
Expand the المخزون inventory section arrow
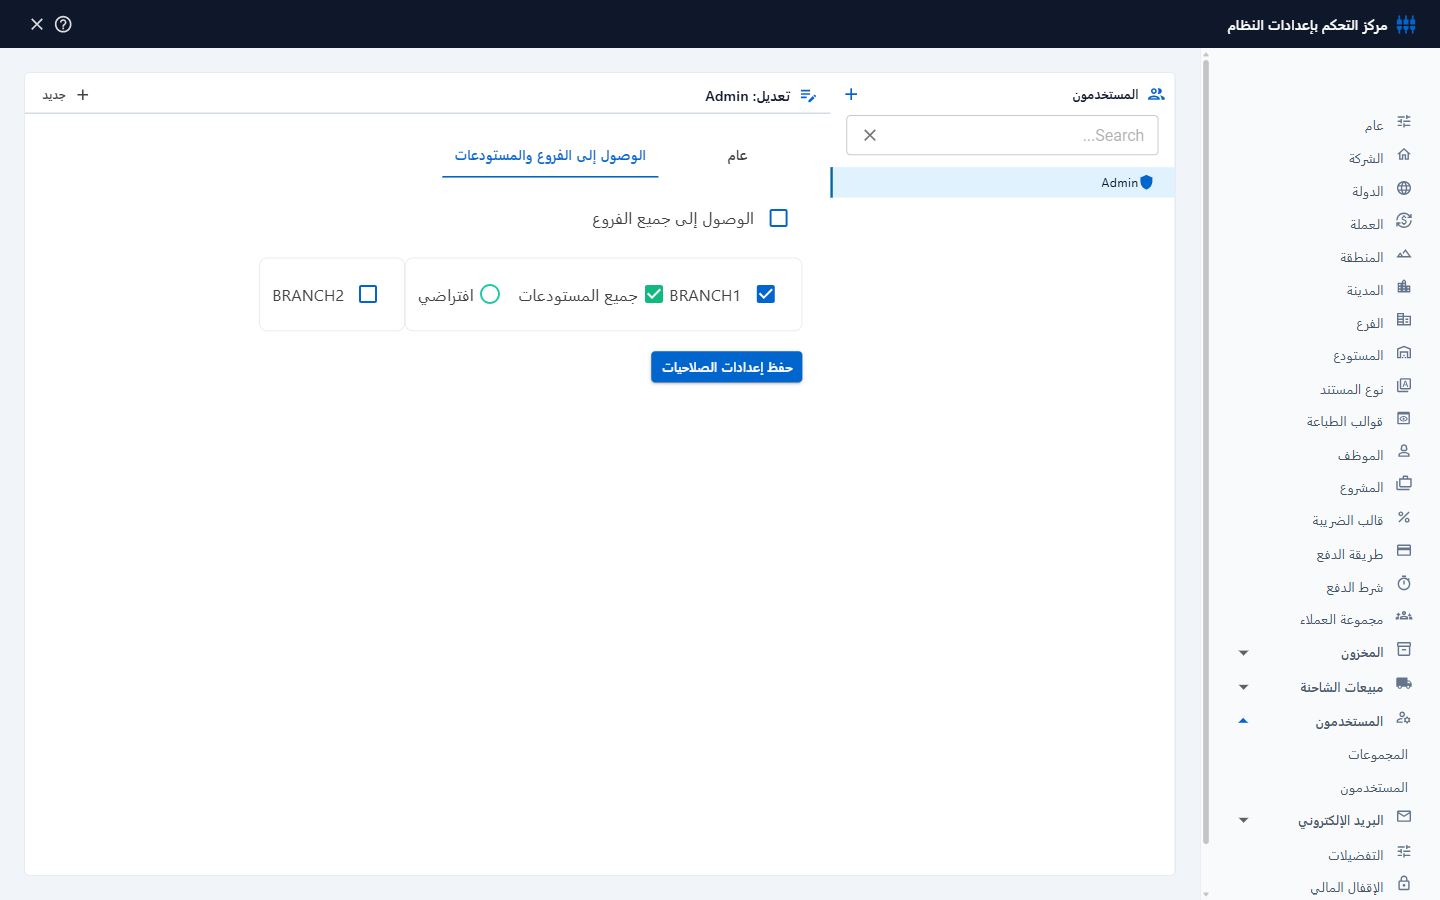pos(1243,653)
